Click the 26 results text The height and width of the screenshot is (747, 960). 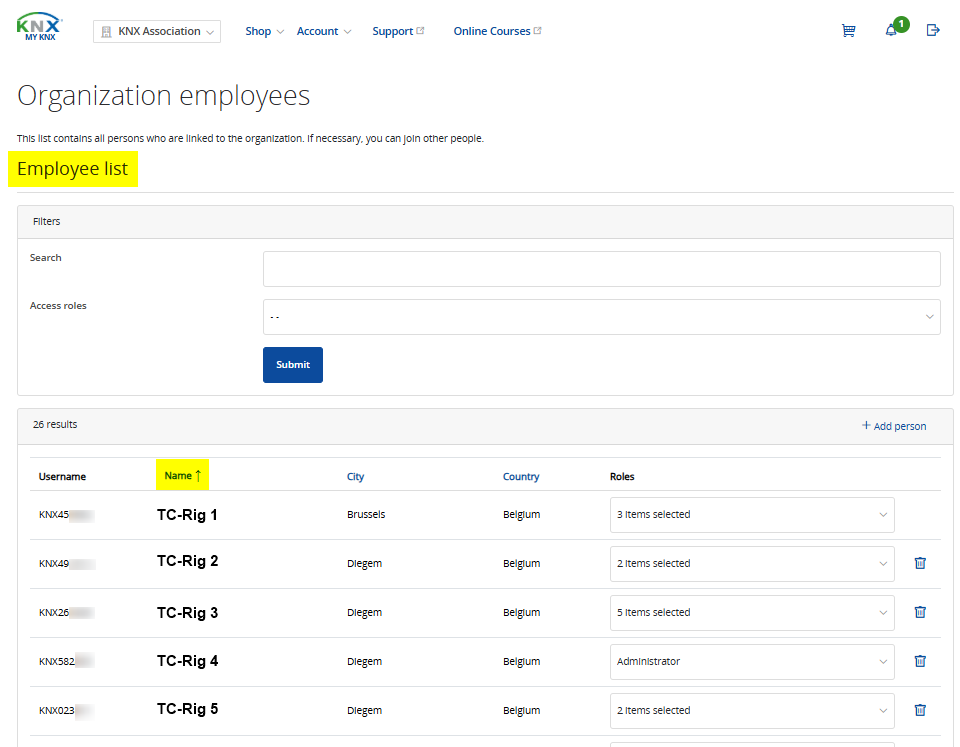55,424
